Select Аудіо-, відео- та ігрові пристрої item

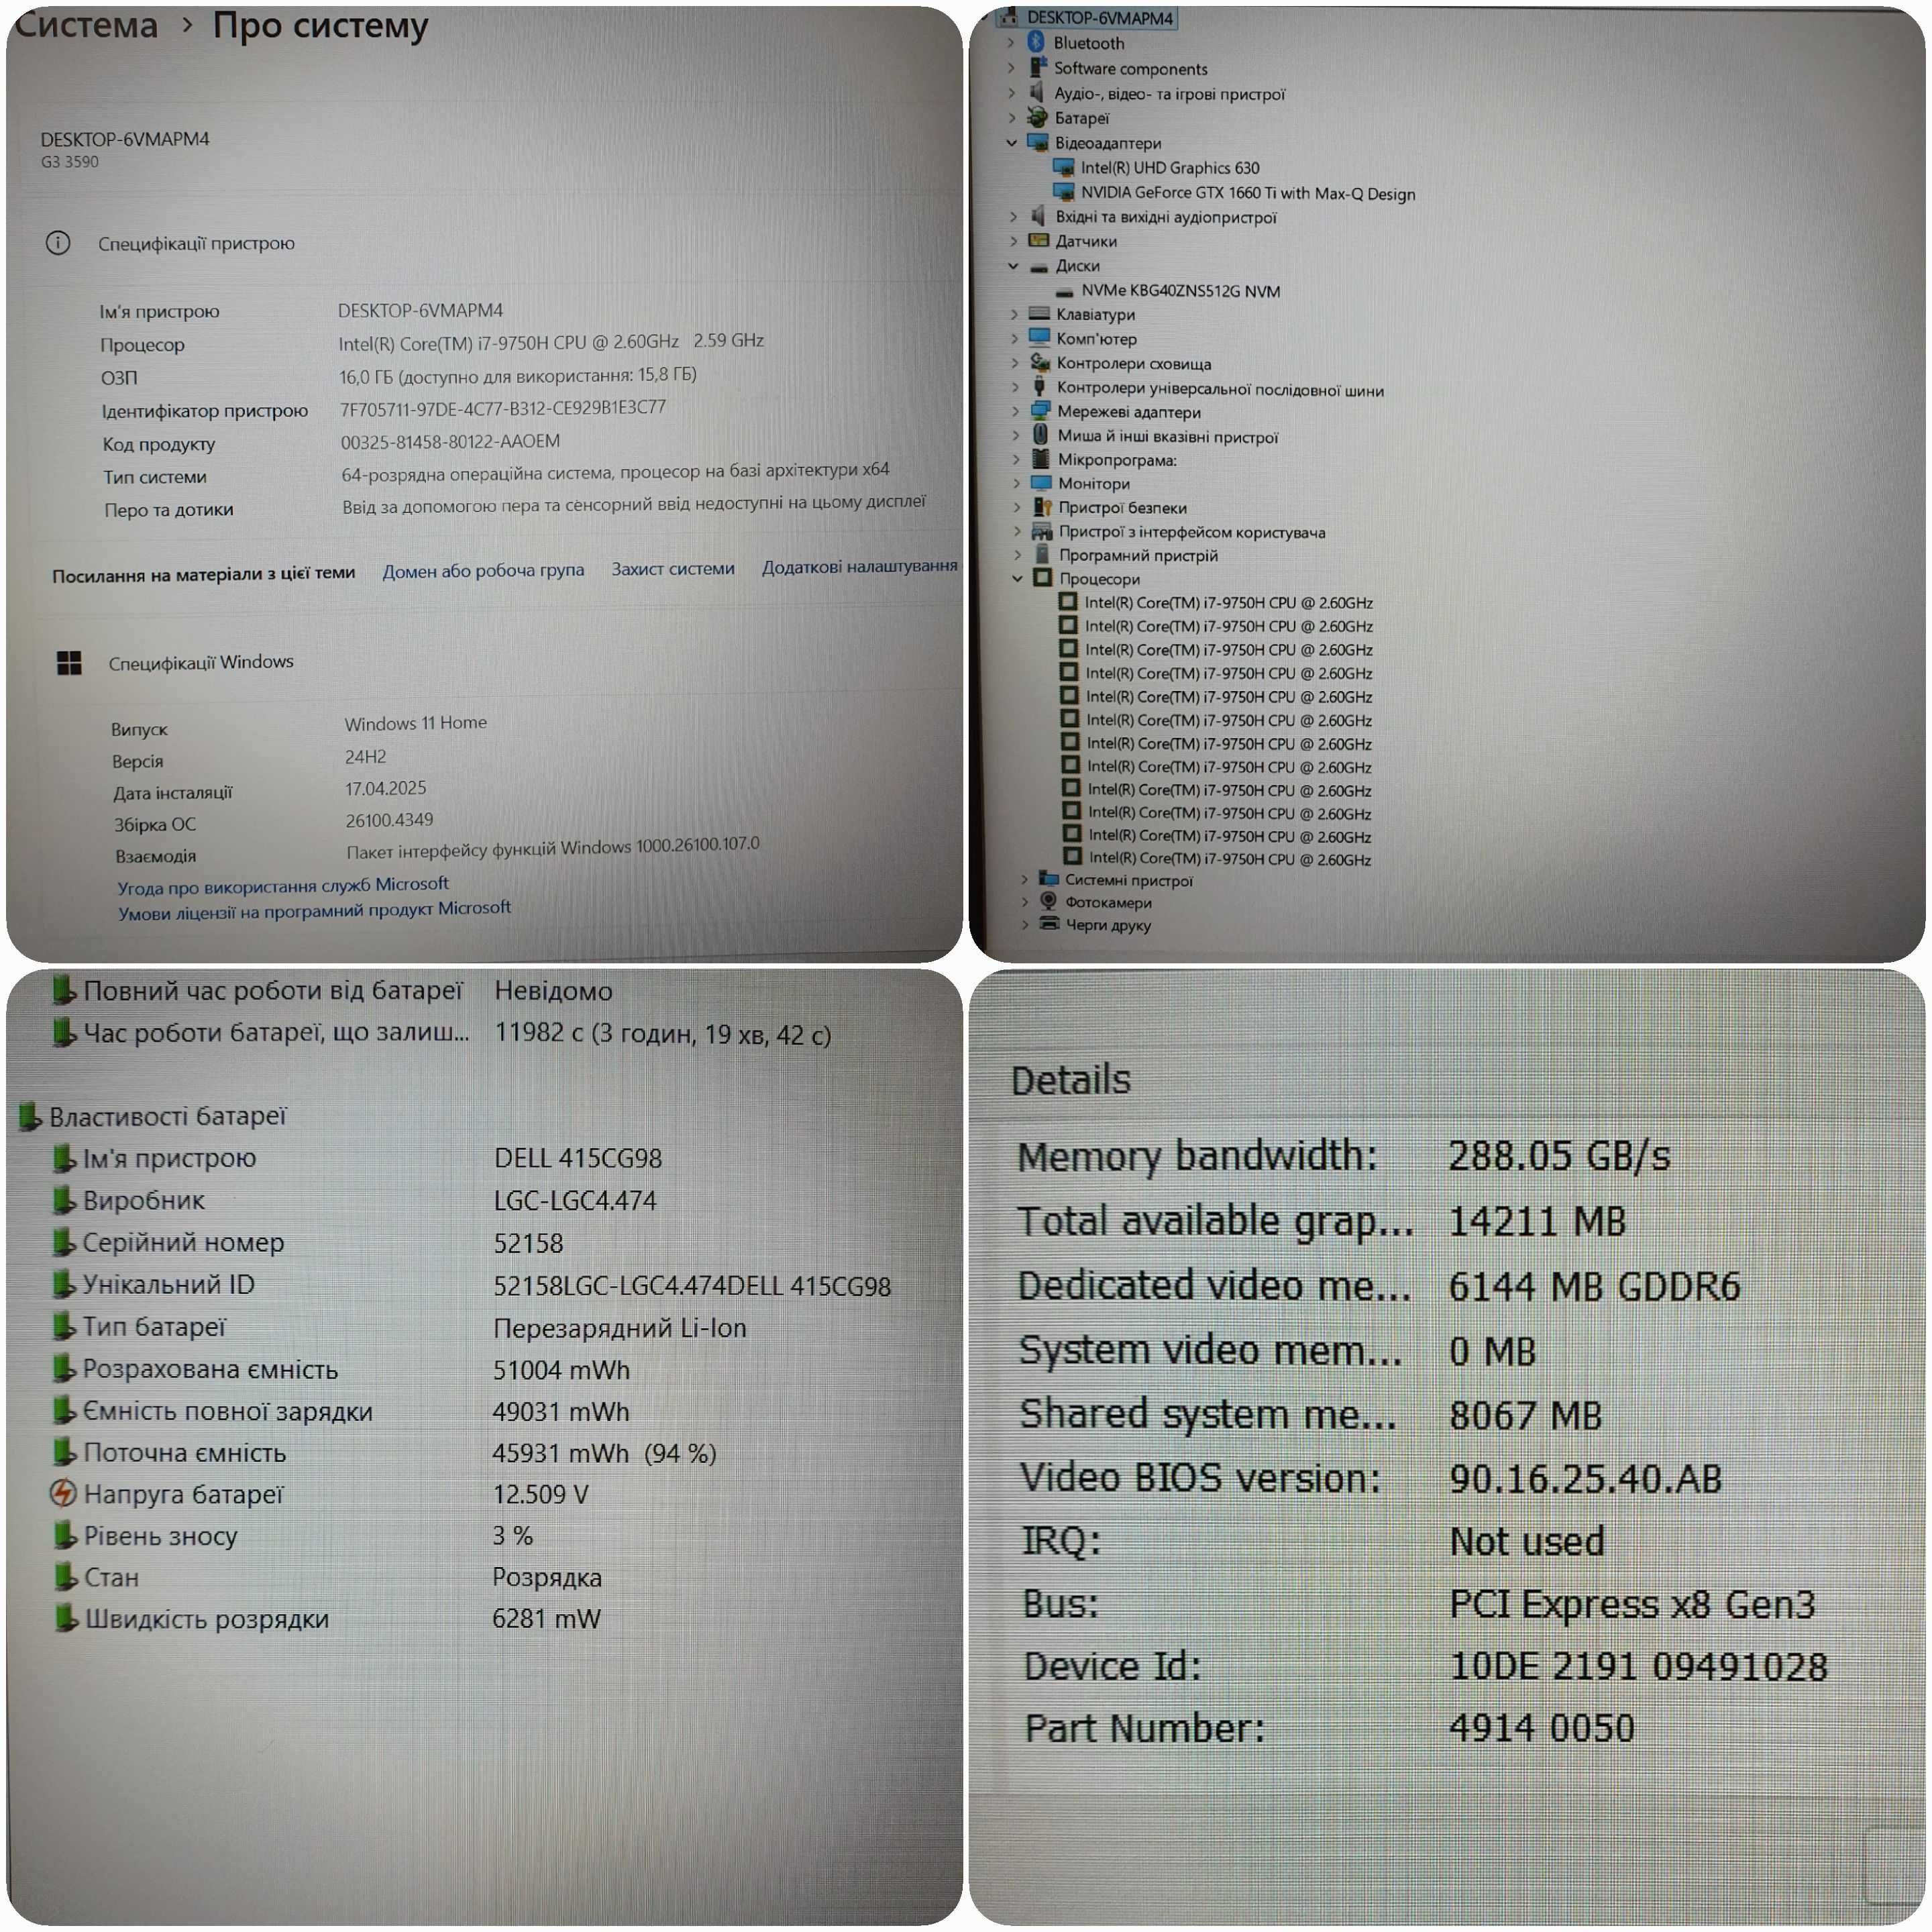tap(1169, 94)
